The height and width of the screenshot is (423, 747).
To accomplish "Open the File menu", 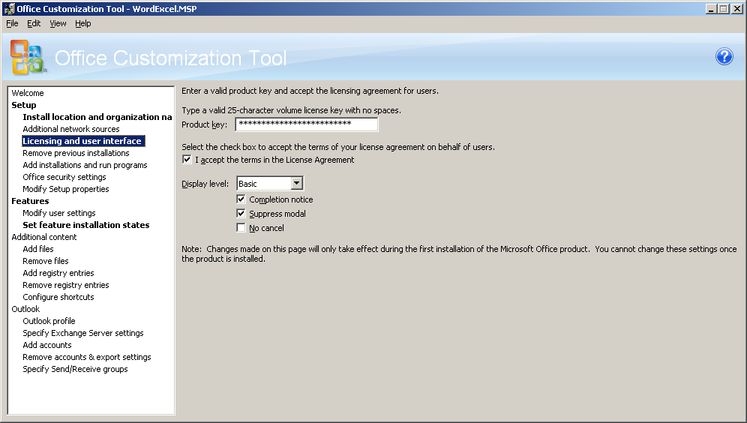I will click(12, 23).
